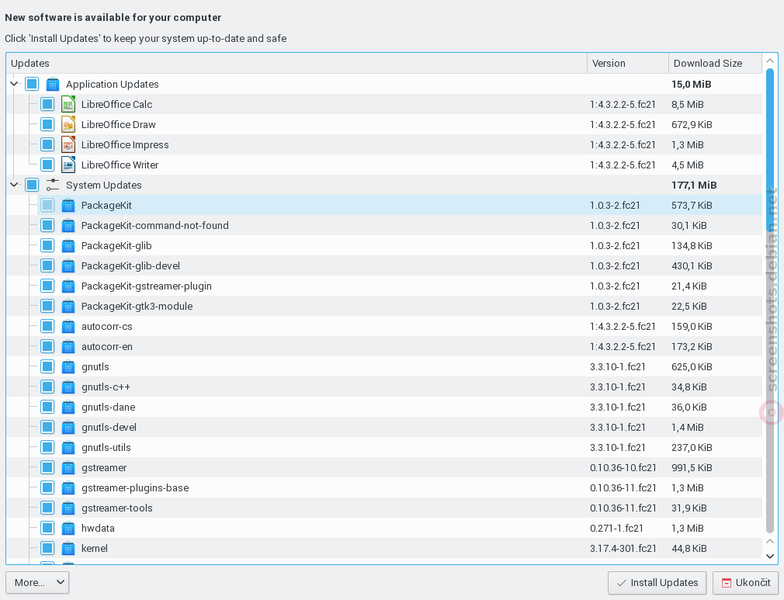Viewport: 784px width, 600px height.
Task: Click the package icon next to gstreamer-plugins-base
Action: point(68,488)
